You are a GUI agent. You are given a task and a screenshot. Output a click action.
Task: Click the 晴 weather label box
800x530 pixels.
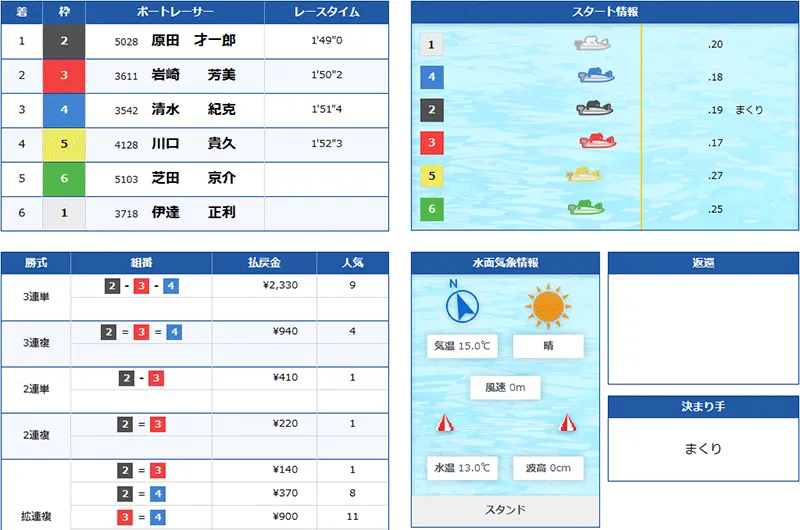tap(548, 346)
